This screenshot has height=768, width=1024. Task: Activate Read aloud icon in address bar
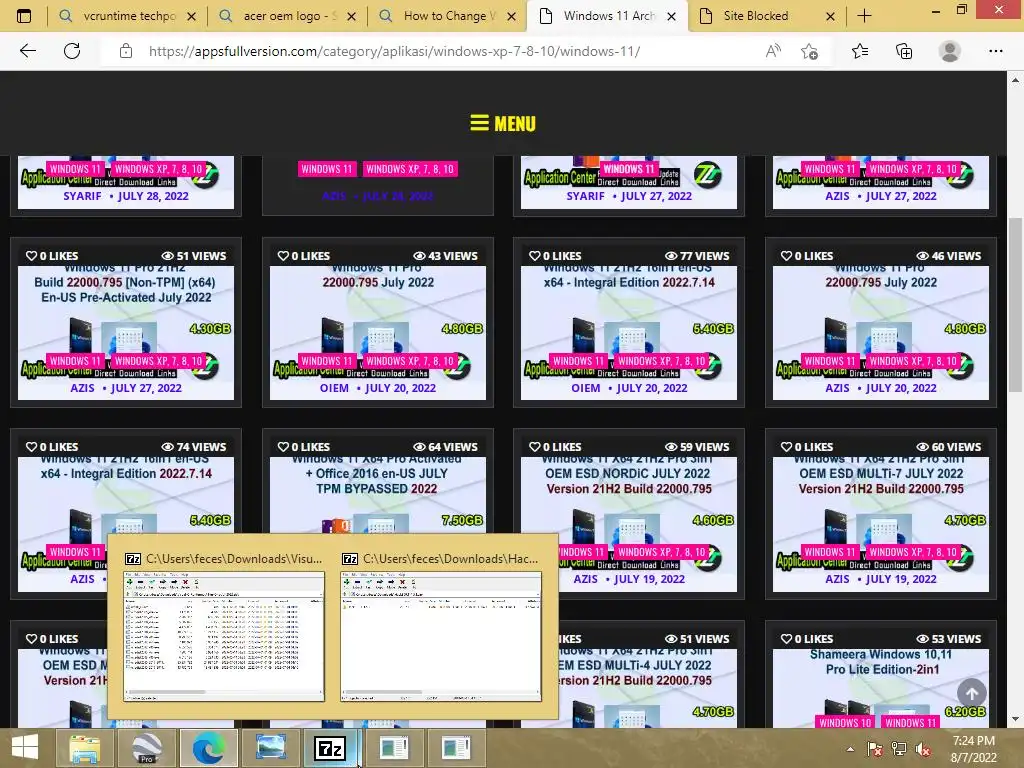(x=773, y=51)
